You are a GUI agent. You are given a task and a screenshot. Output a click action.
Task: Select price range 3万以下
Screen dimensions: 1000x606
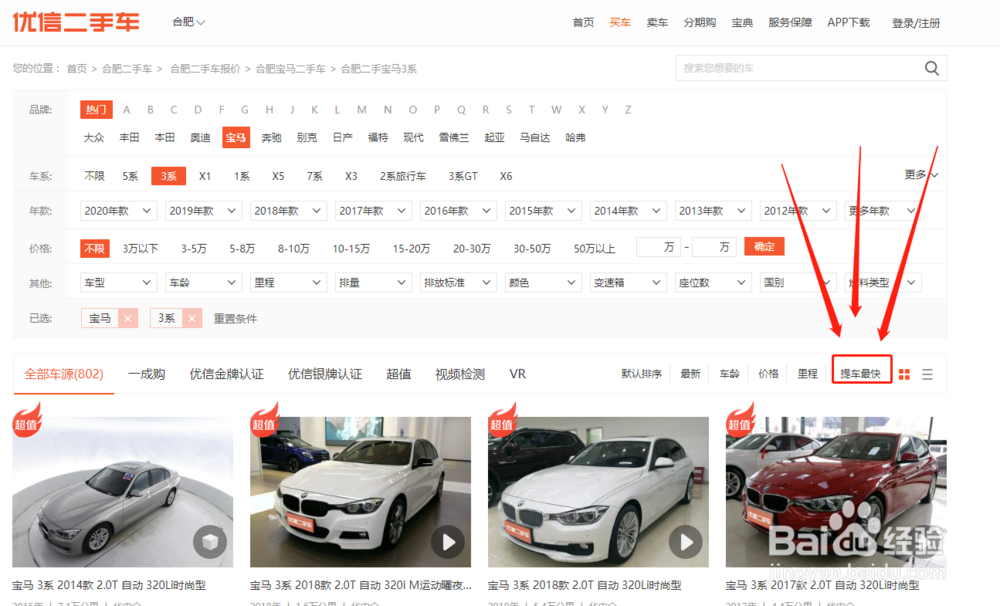[x=140, y=249]
